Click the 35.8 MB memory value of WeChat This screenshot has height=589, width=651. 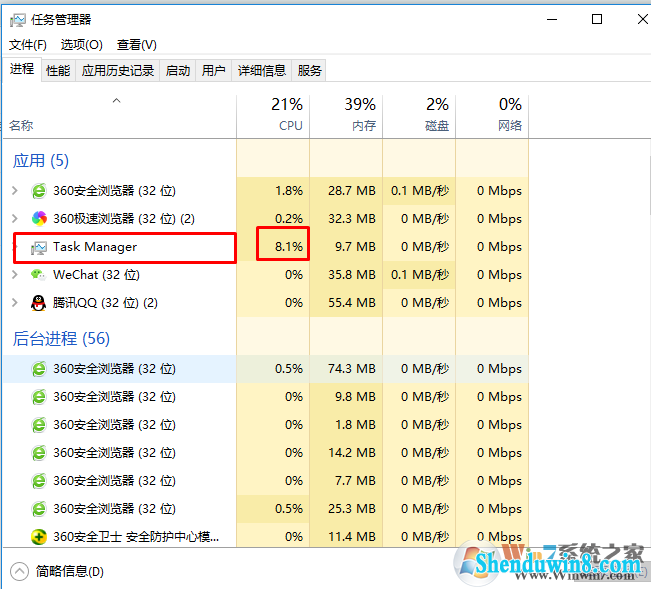click(352, 275)
